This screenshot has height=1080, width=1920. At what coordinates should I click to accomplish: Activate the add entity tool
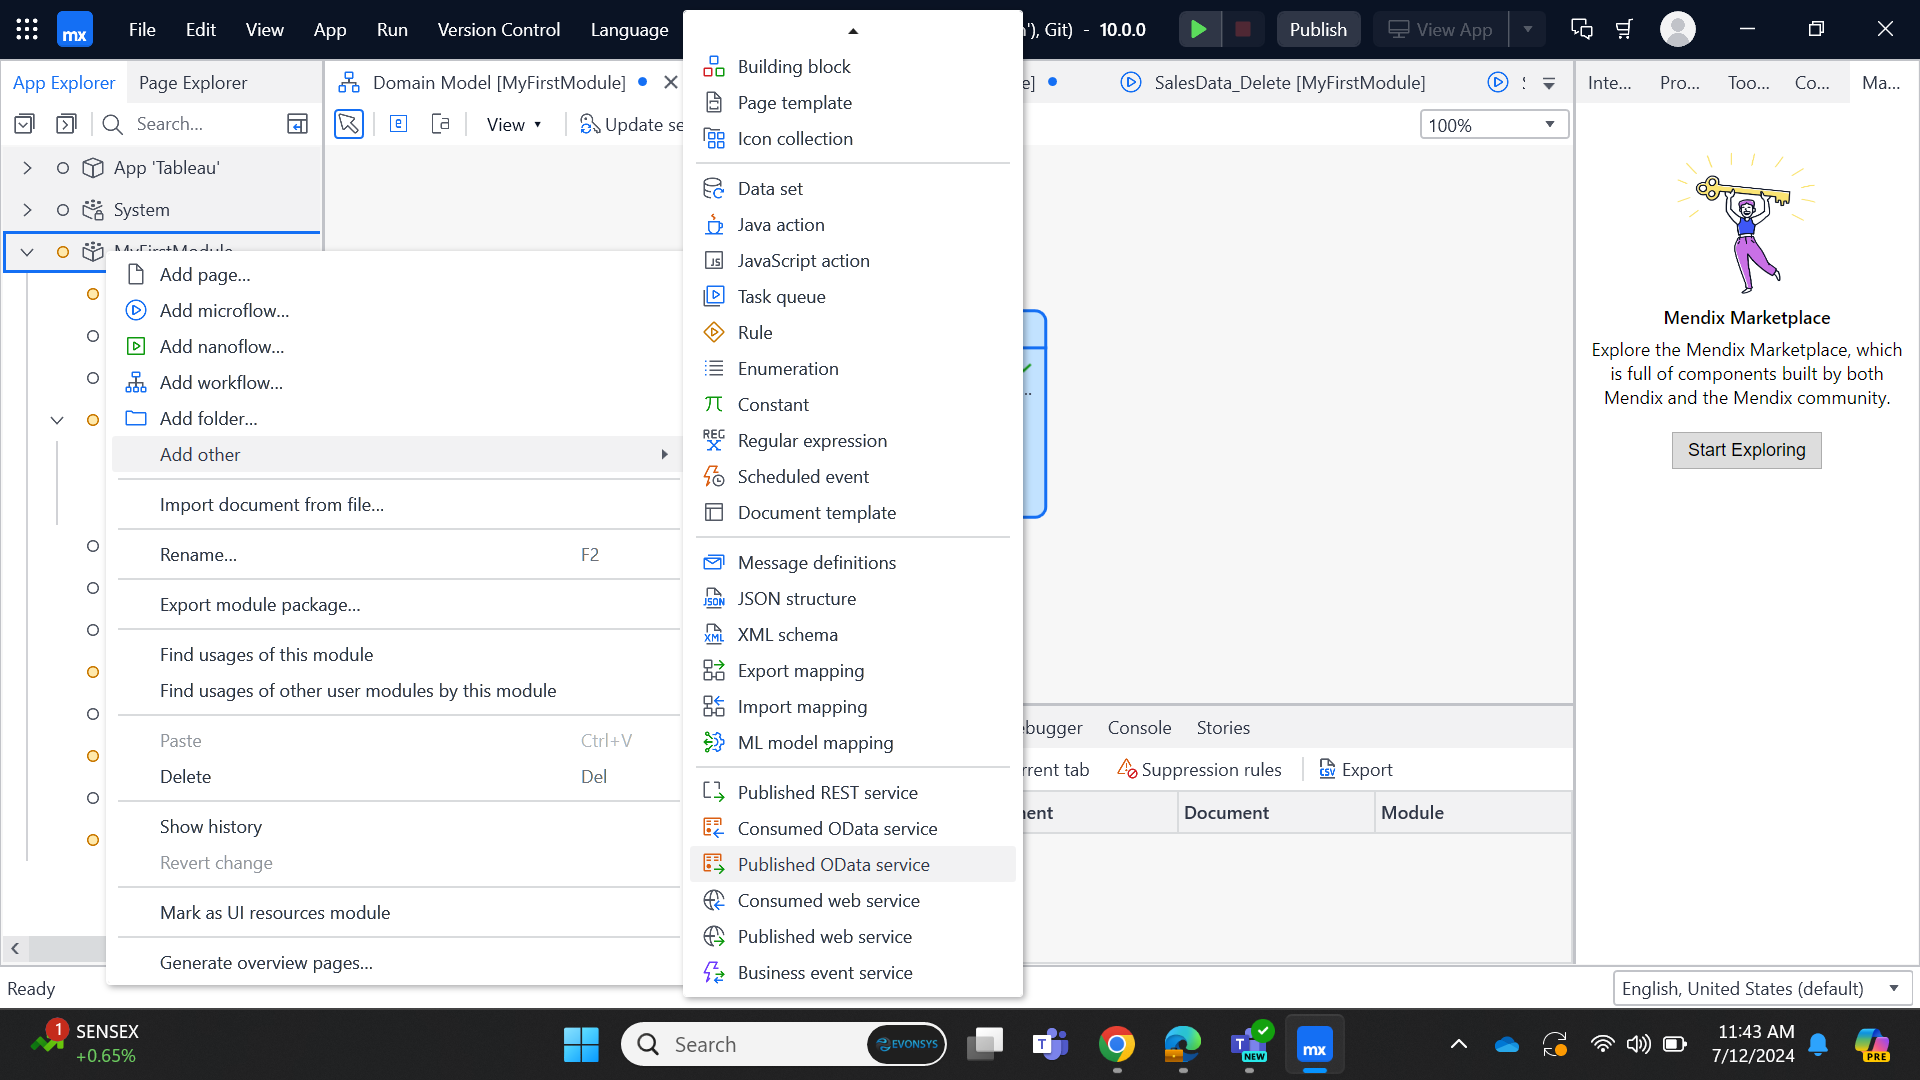coord(398,123)
